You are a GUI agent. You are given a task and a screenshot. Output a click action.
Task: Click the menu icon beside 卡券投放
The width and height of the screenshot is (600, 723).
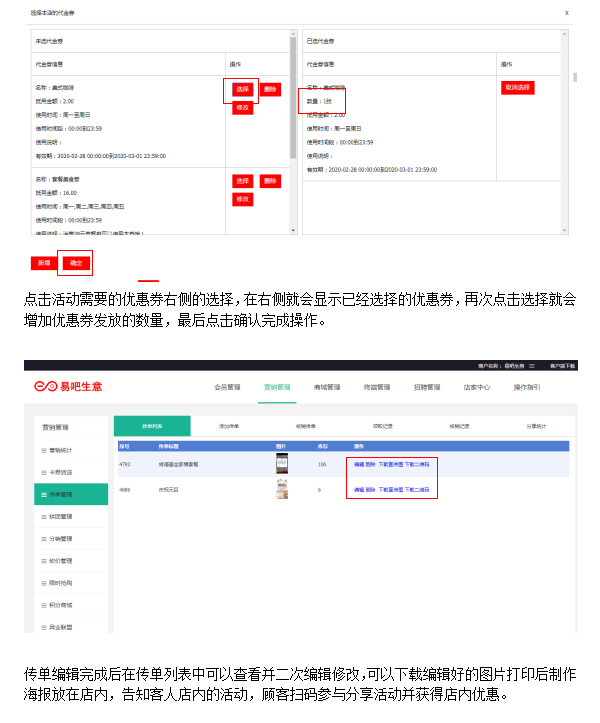(43, 472)
